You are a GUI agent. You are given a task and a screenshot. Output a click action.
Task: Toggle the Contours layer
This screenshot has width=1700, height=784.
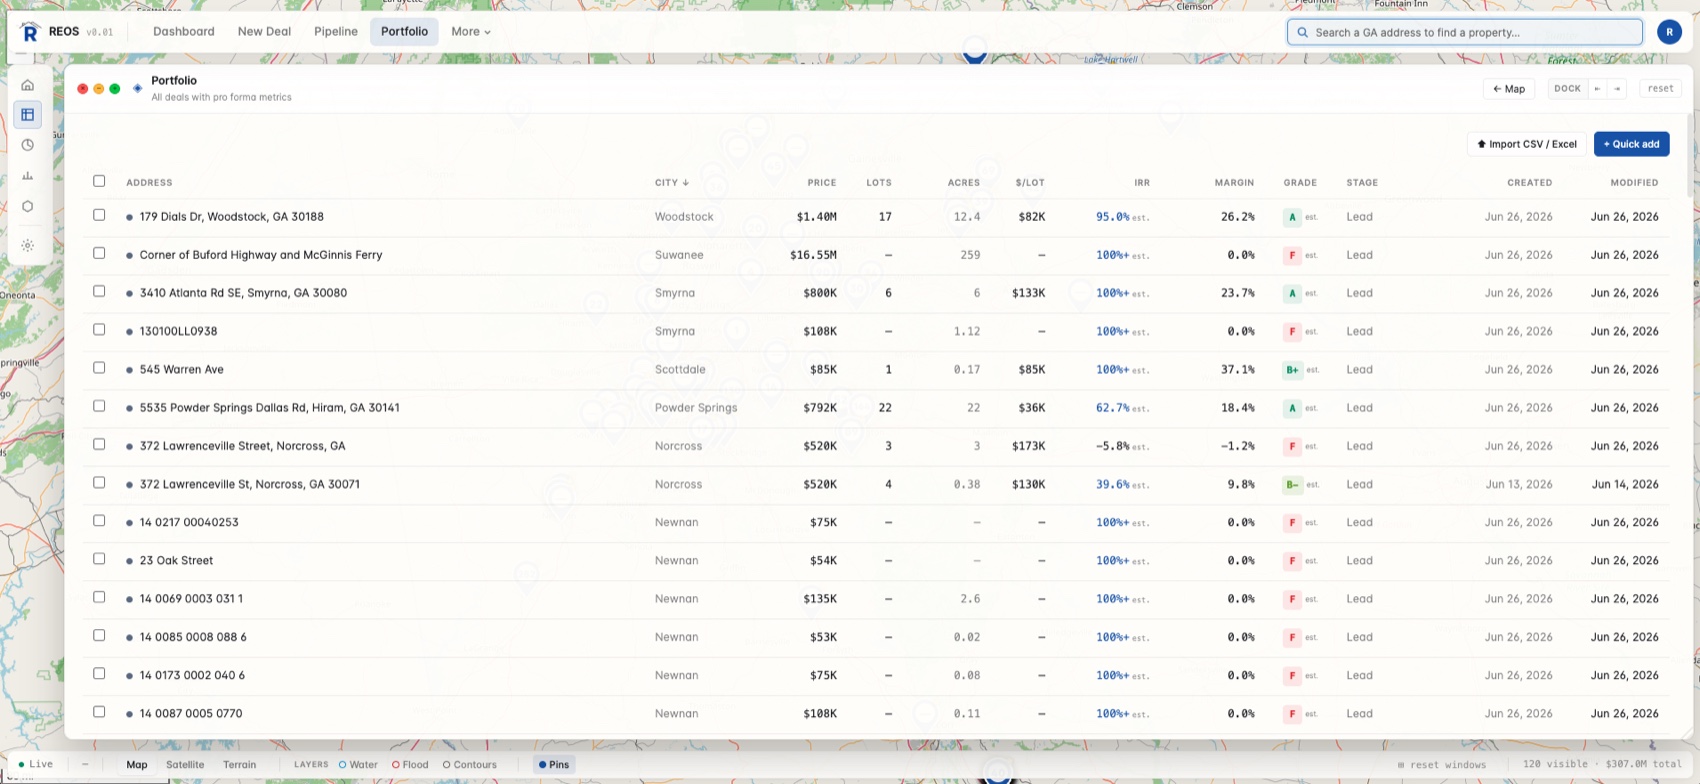click(470, 764)
